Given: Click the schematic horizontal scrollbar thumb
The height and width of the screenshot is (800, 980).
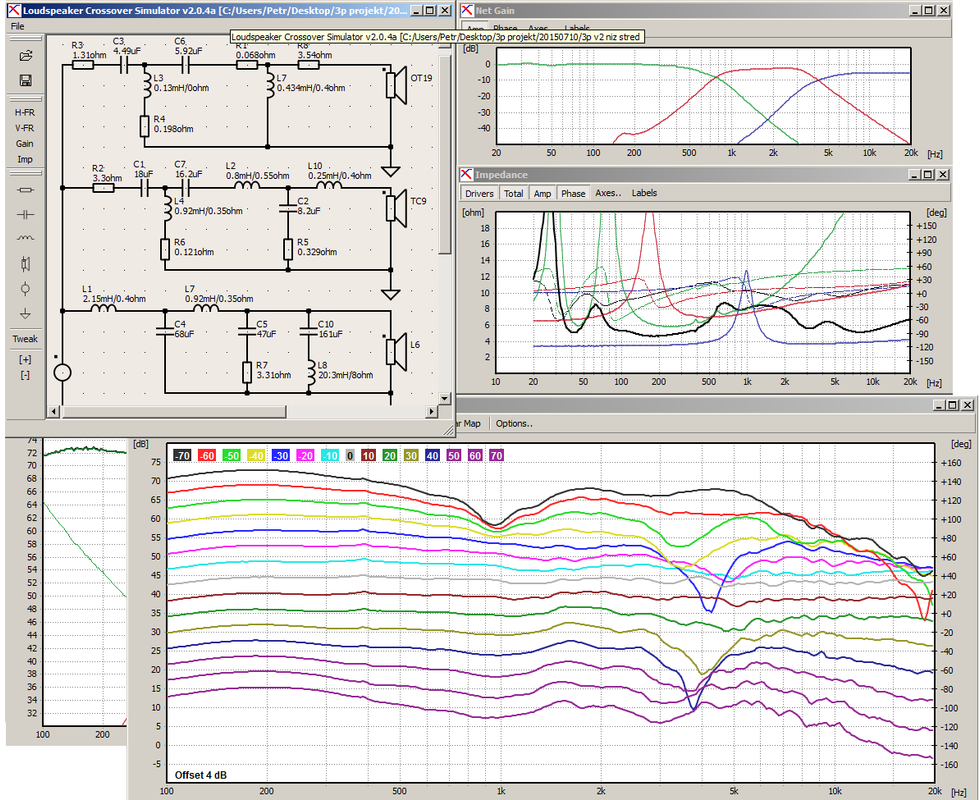Looking at the screenshot, I should click(x=174, y=411).
